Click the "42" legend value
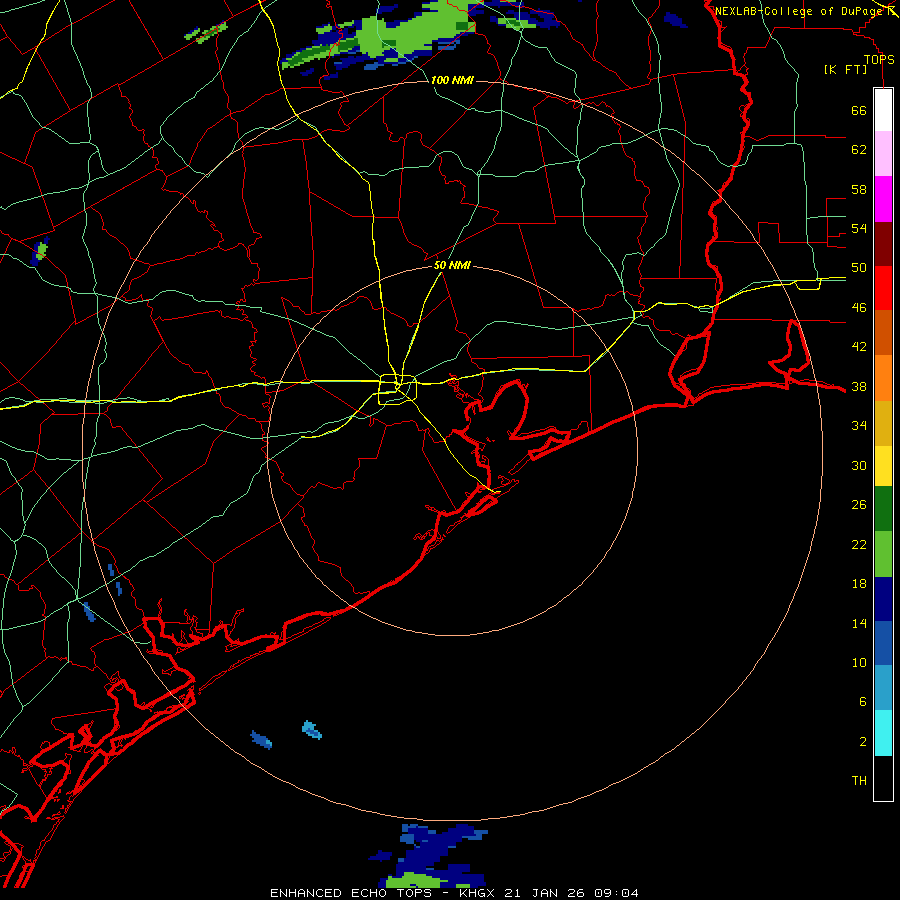Screen dimensions: 900x900 coord(859,347)
